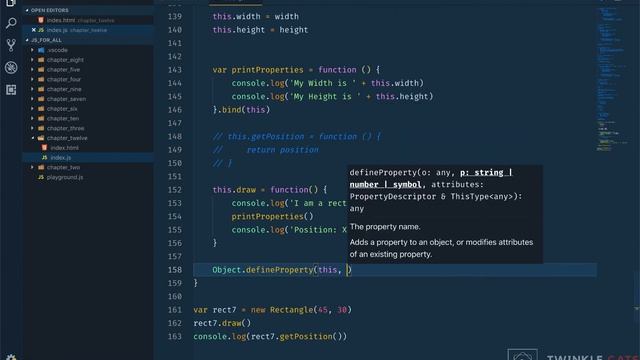Select index.js inside chapter_twelve folder
The width and height of the screenshot is (640, 360).
click(x=88, y=158)
